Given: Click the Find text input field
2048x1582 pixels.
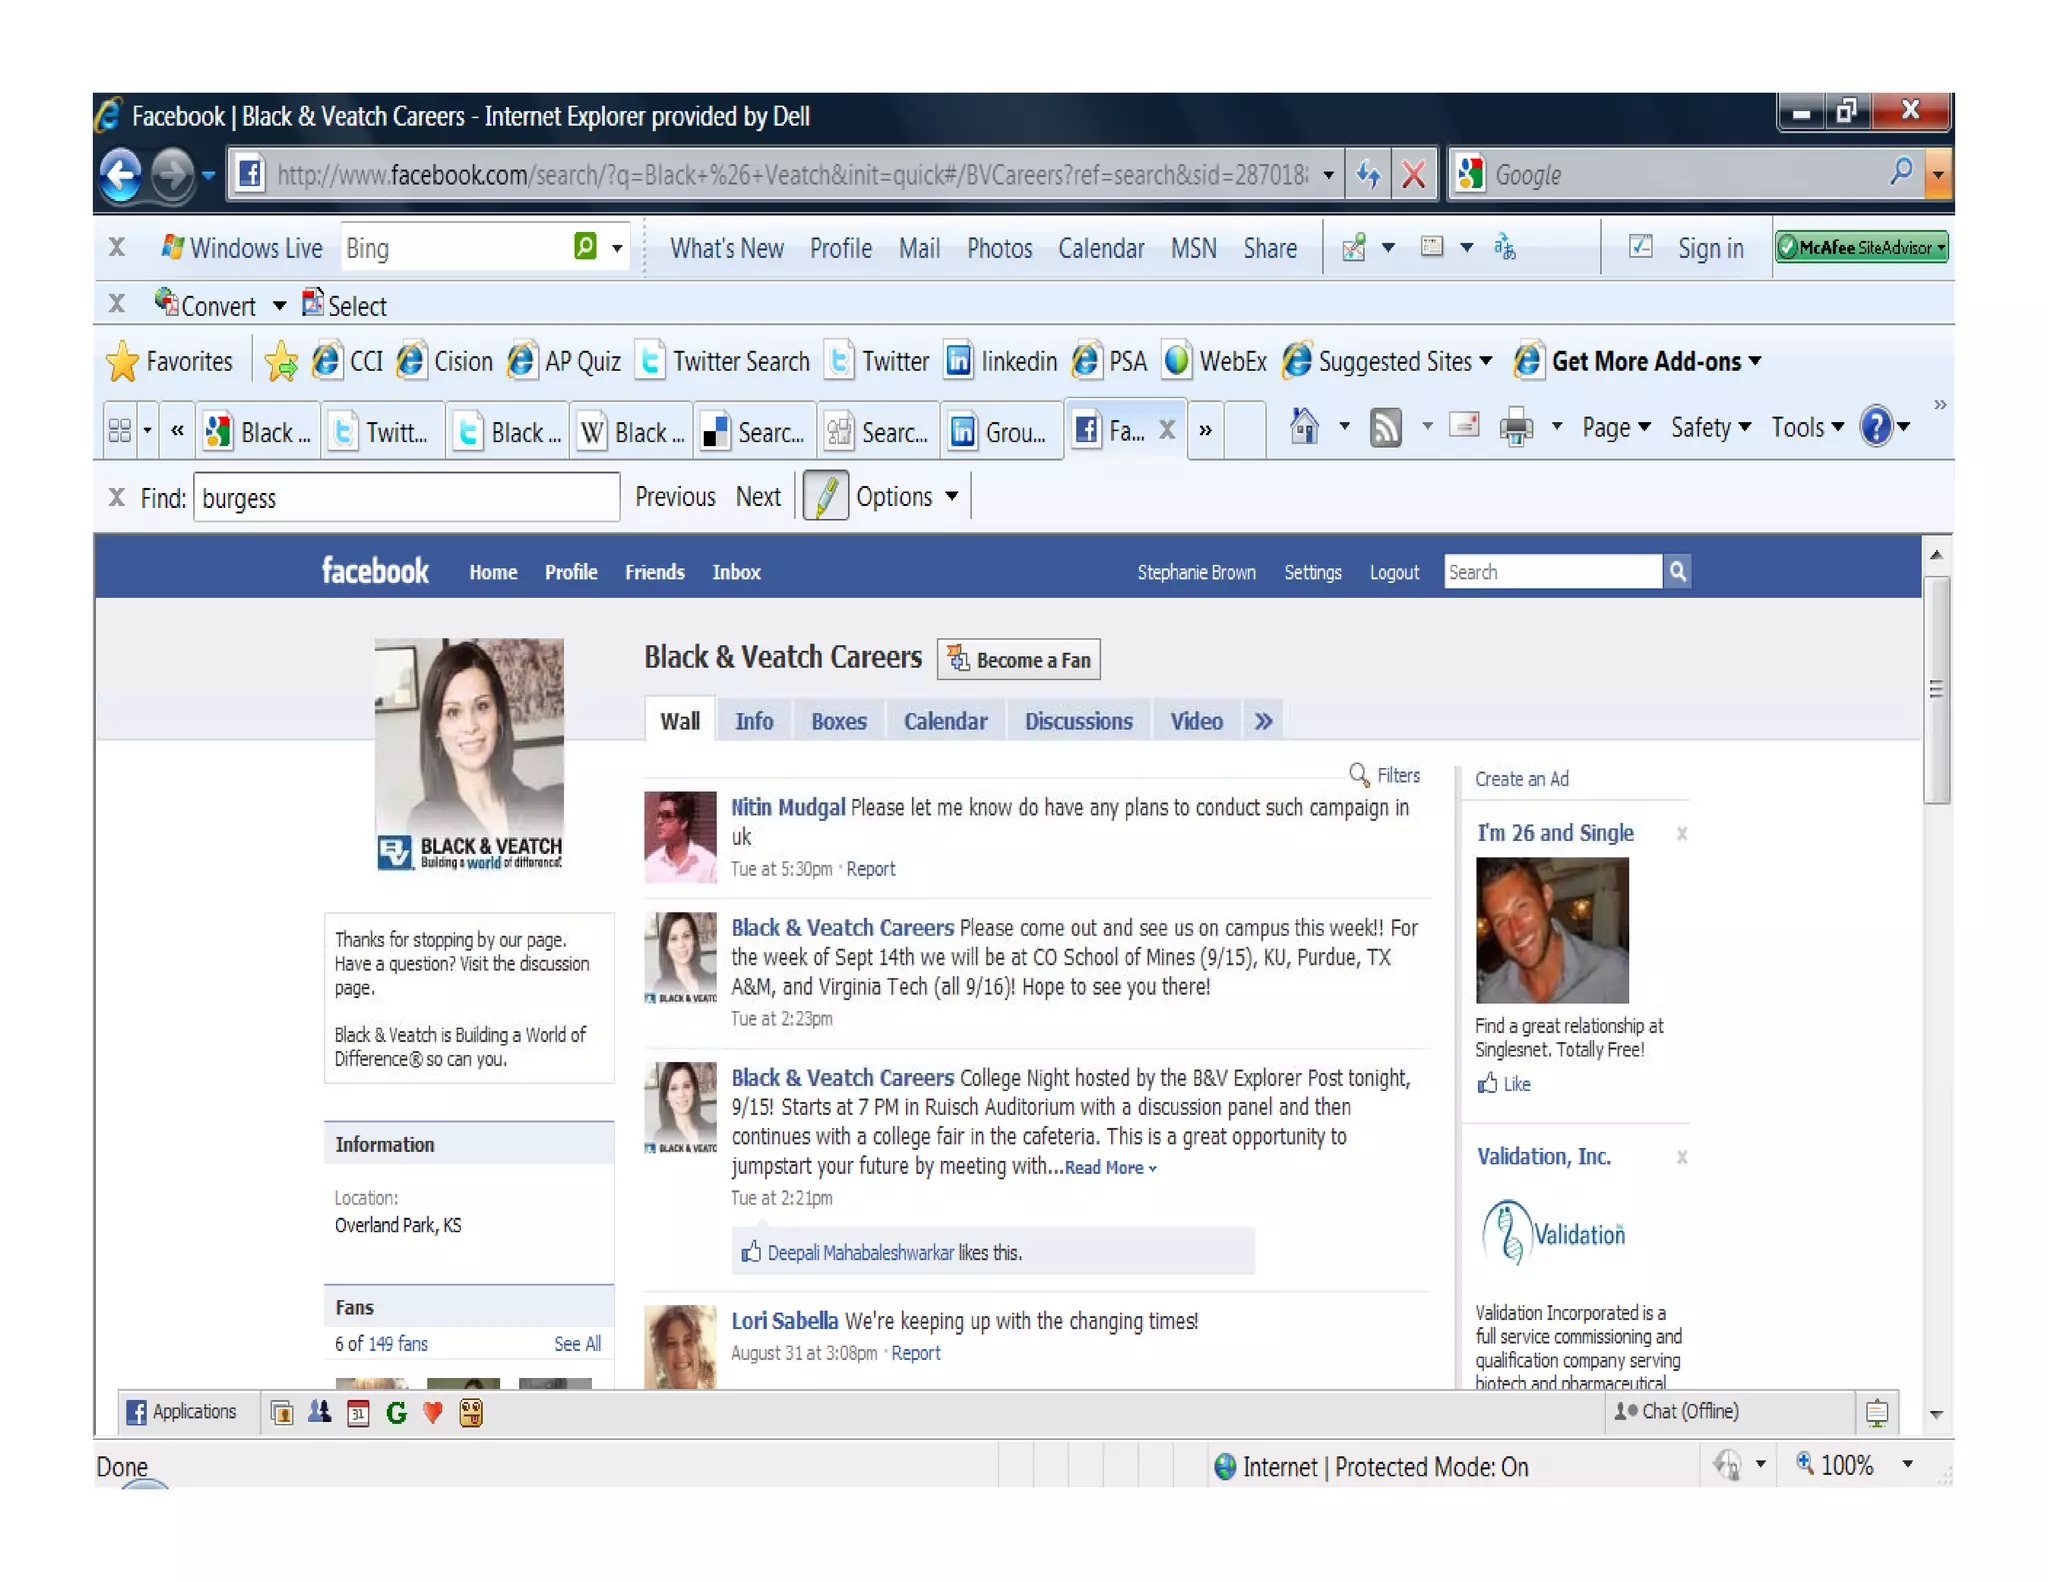Looking at the screenshot, I should [x=406, y=498].
